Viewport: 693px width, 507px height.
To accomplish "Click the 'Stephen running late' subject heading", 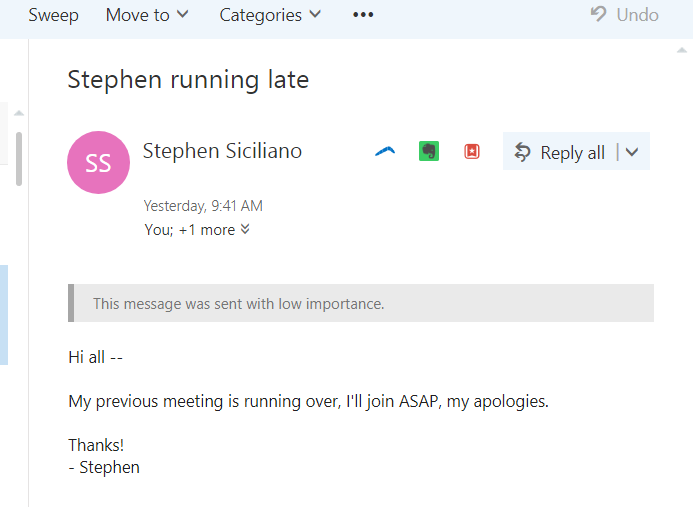I will pos(188,80).
